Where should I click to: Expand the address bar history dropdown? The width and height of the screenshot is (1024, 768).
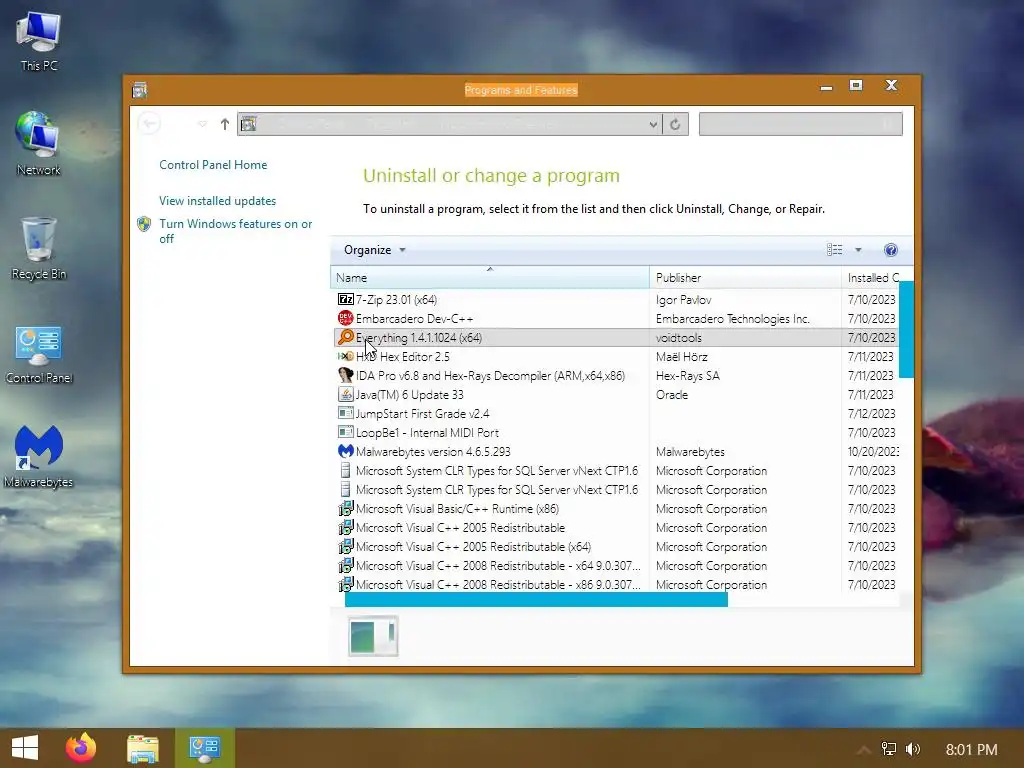pos(653,124)
